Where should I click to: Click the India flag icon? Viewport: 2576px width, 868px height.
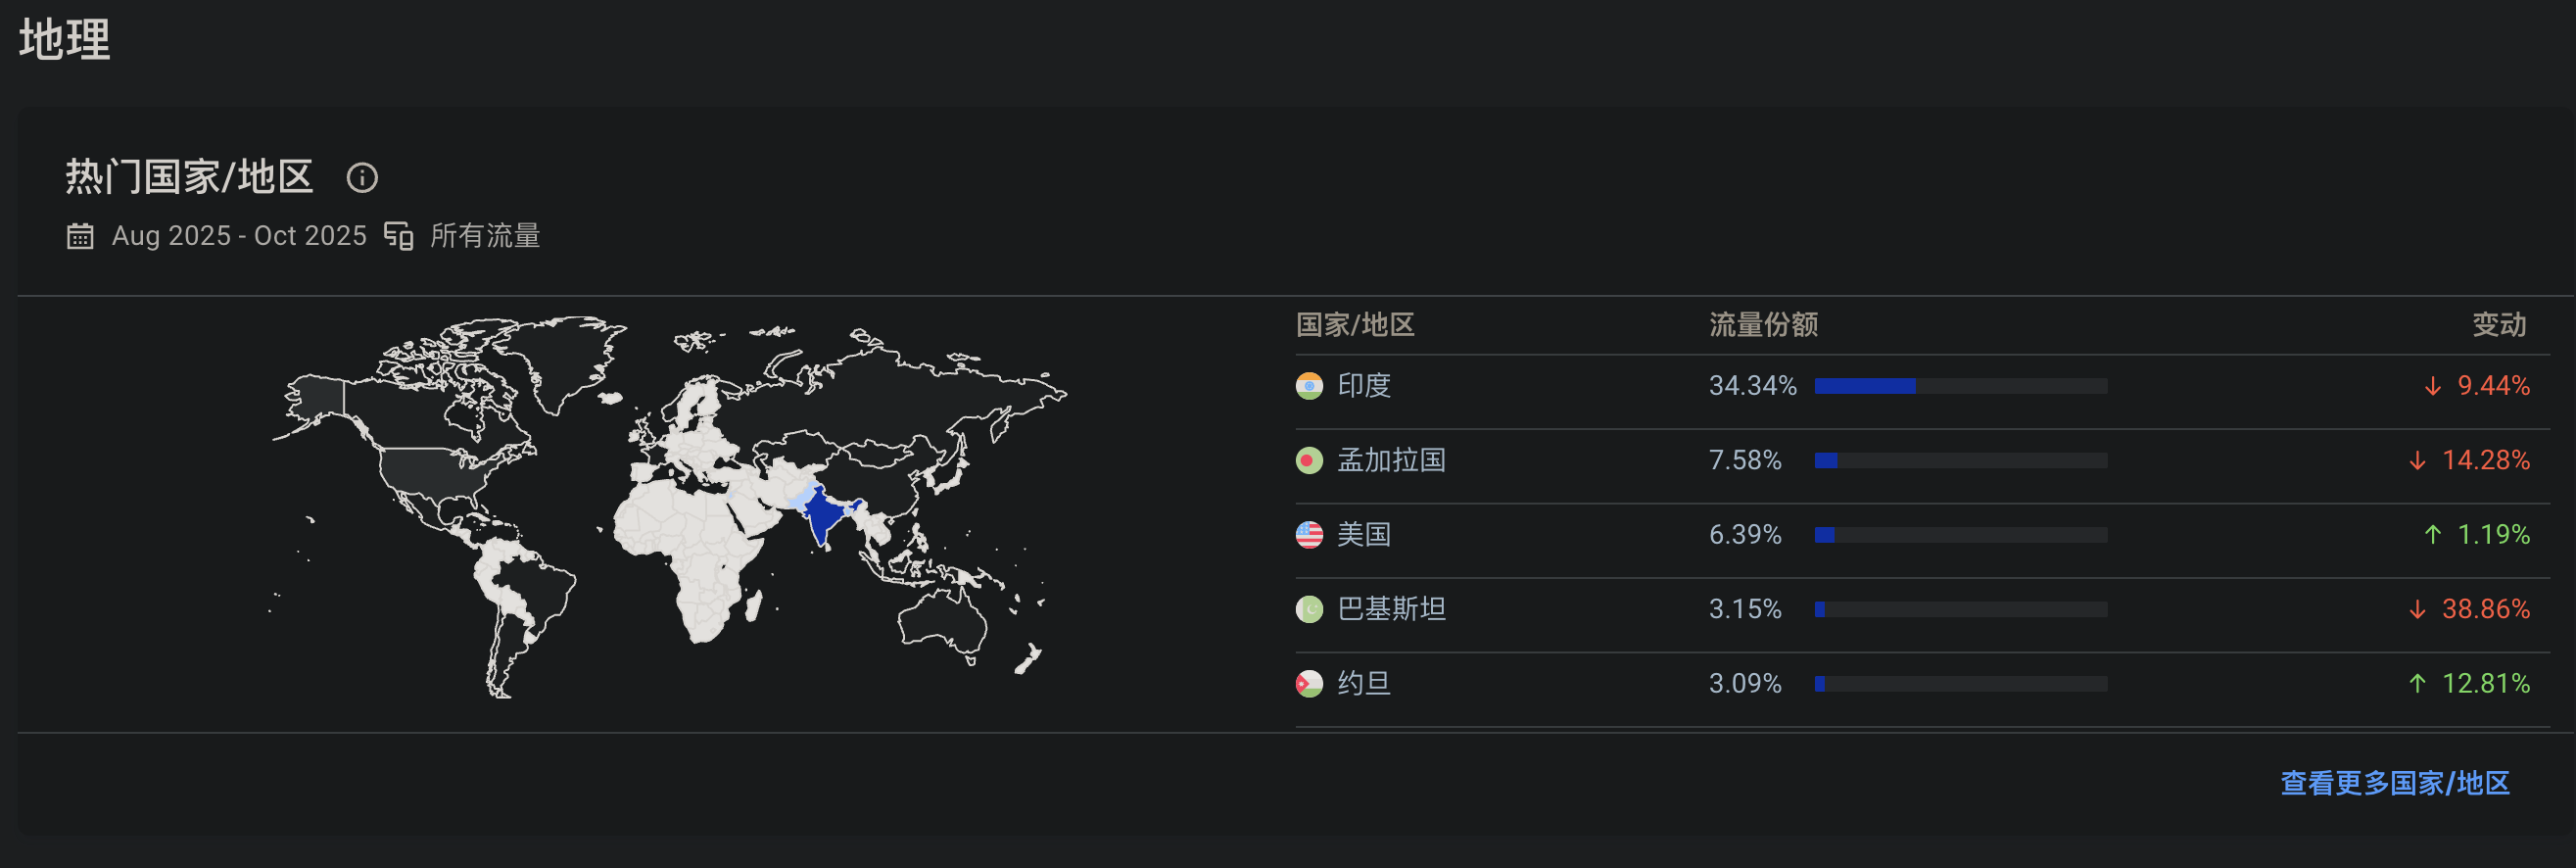coord(1309,386)
